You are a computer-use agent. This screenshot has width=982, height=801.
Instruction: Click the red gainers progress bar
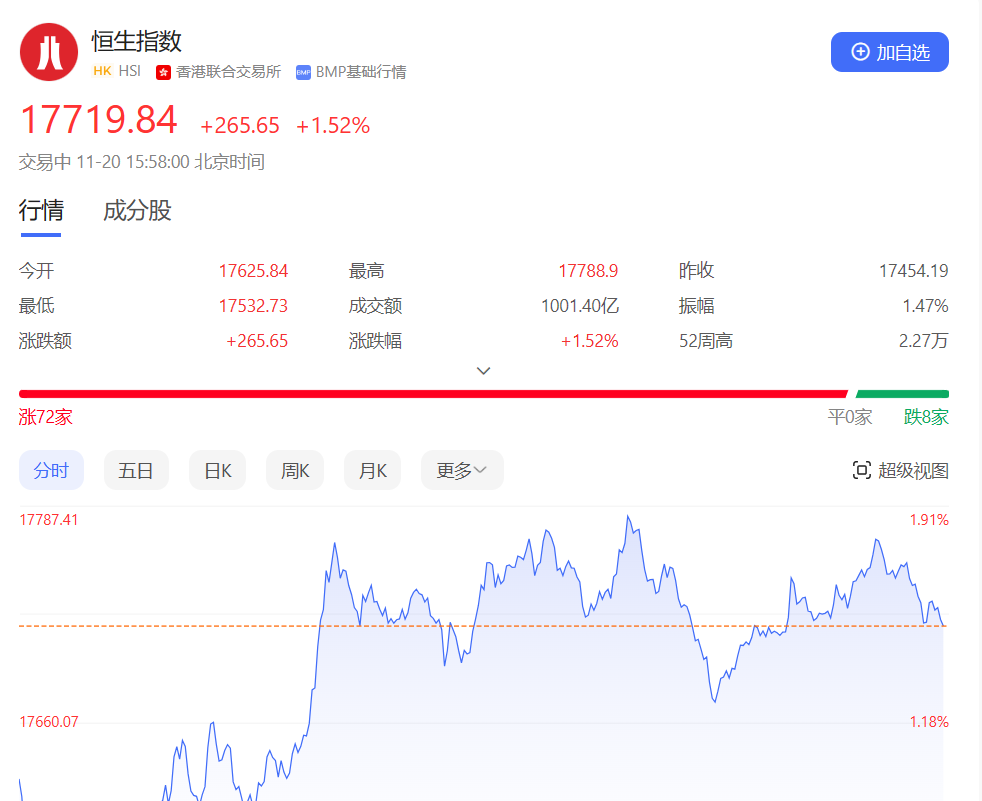[x=433, y=394]
